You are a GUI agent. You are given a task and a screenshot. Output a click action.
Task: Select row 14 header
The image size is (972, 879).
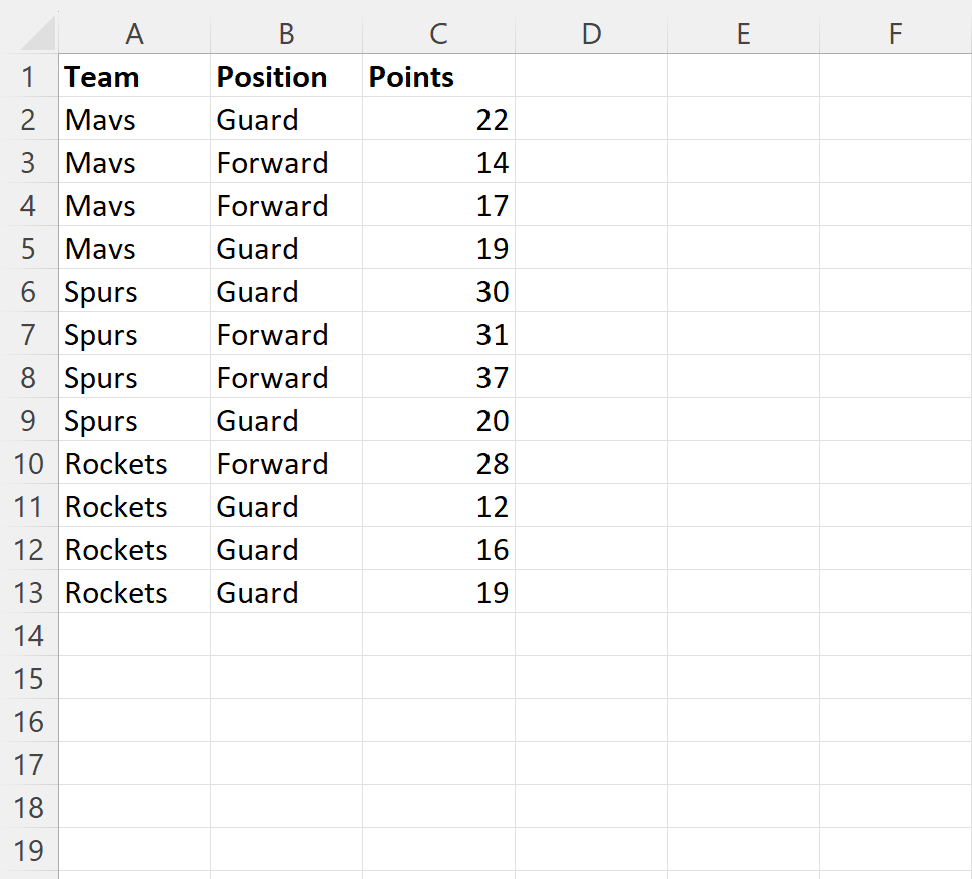tap(29, 635)
